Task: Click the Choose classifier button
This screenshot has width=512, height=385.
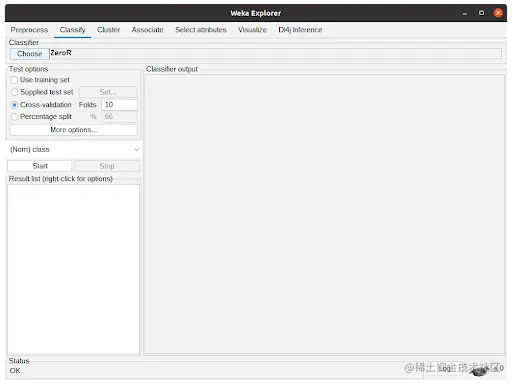Action: tap(30, 54)
